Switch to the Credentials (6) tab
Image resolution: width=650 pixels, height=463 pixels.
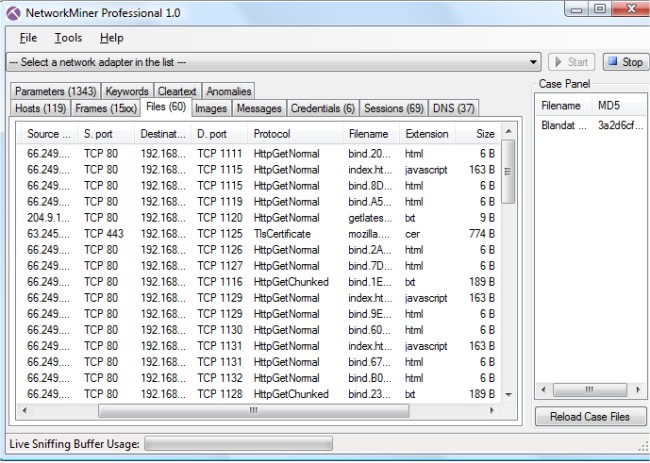click(323, 108)
